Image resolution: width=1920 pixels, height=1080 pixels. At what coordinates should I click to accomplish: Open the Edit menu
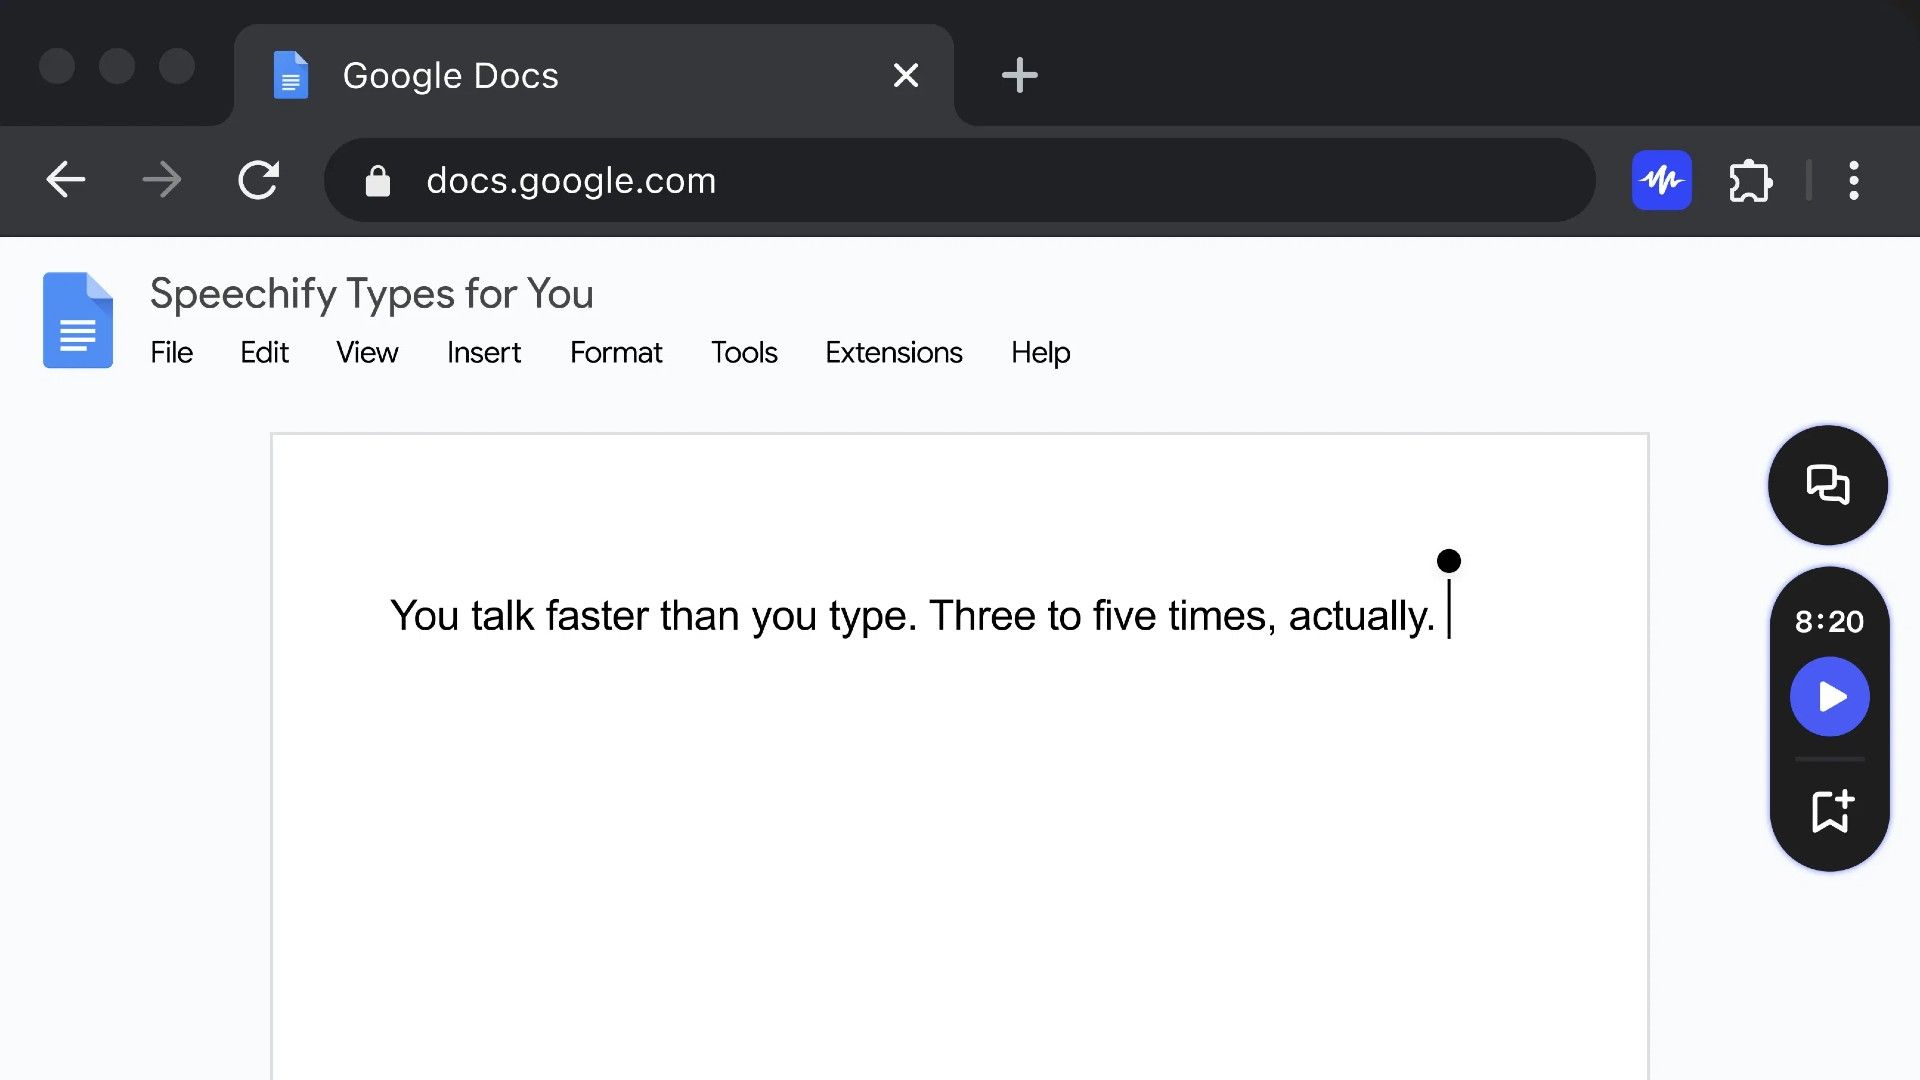[x=264, y=352]
